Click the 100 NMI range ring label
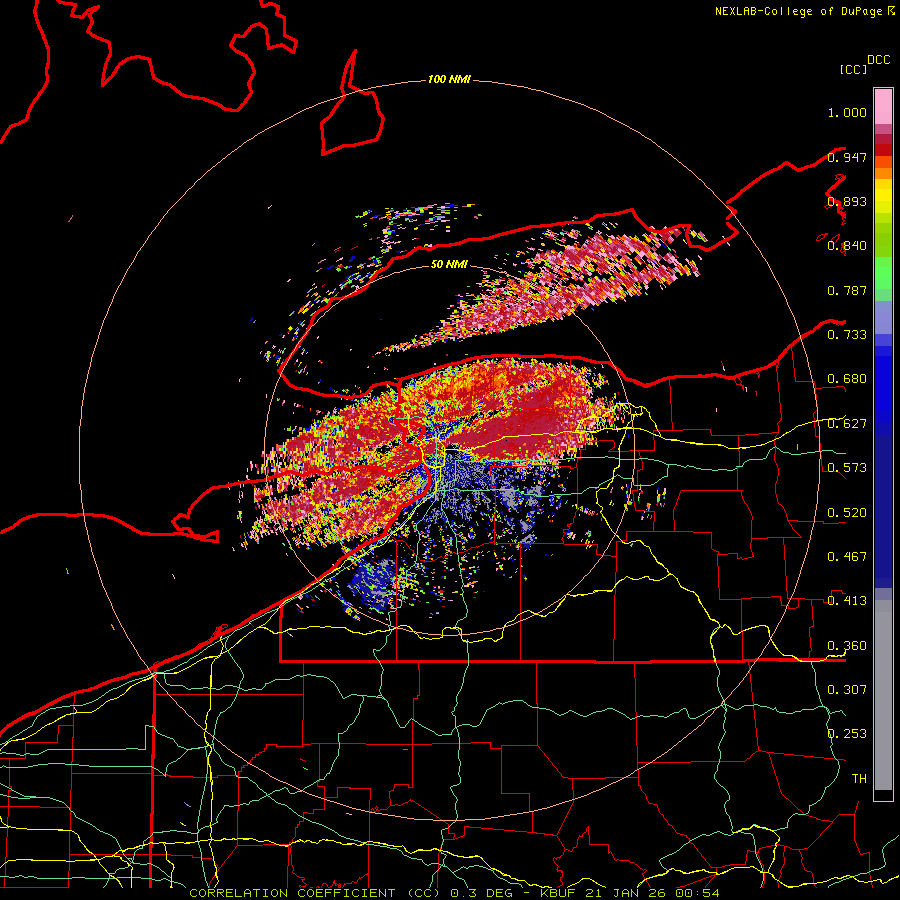Screen dimensions: 900x900 point(449,79)
